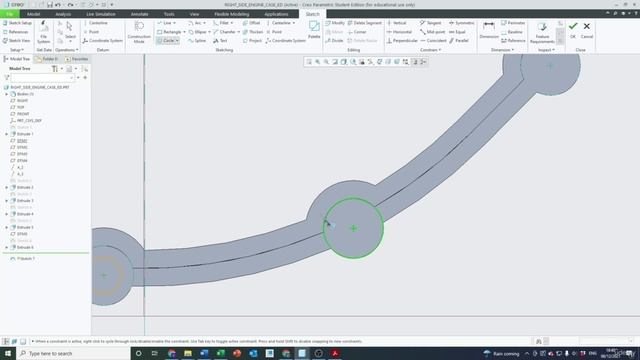
Task: Select the Circle sketch tool
Action: coord(166,41)
